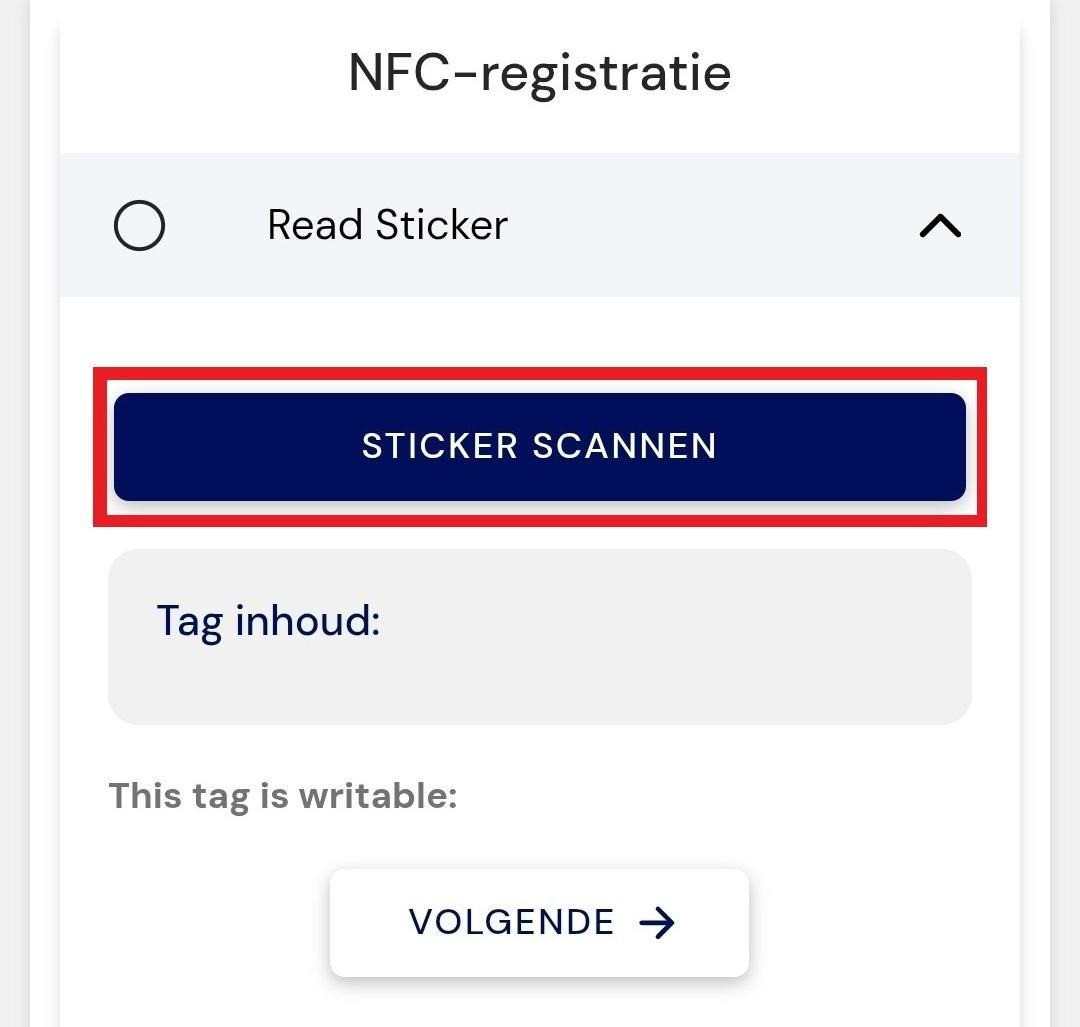Click the light grey Read Sticker accordion bar
The height and width of the screenshot is (1027, 1080).
539,225
